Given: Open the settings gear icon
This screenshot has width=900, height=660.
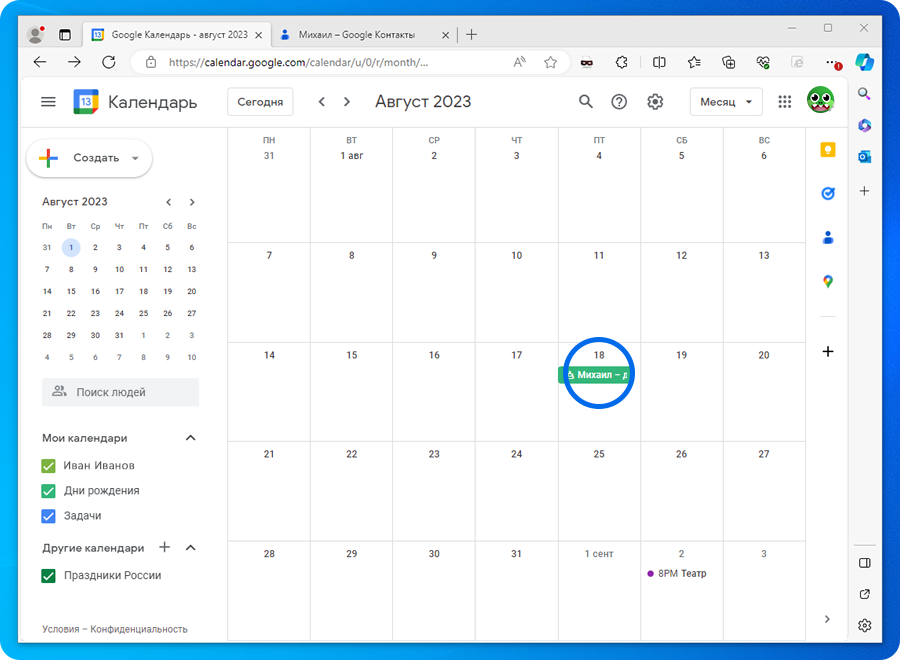Looking at the screenshot, I should click(655, 102).
